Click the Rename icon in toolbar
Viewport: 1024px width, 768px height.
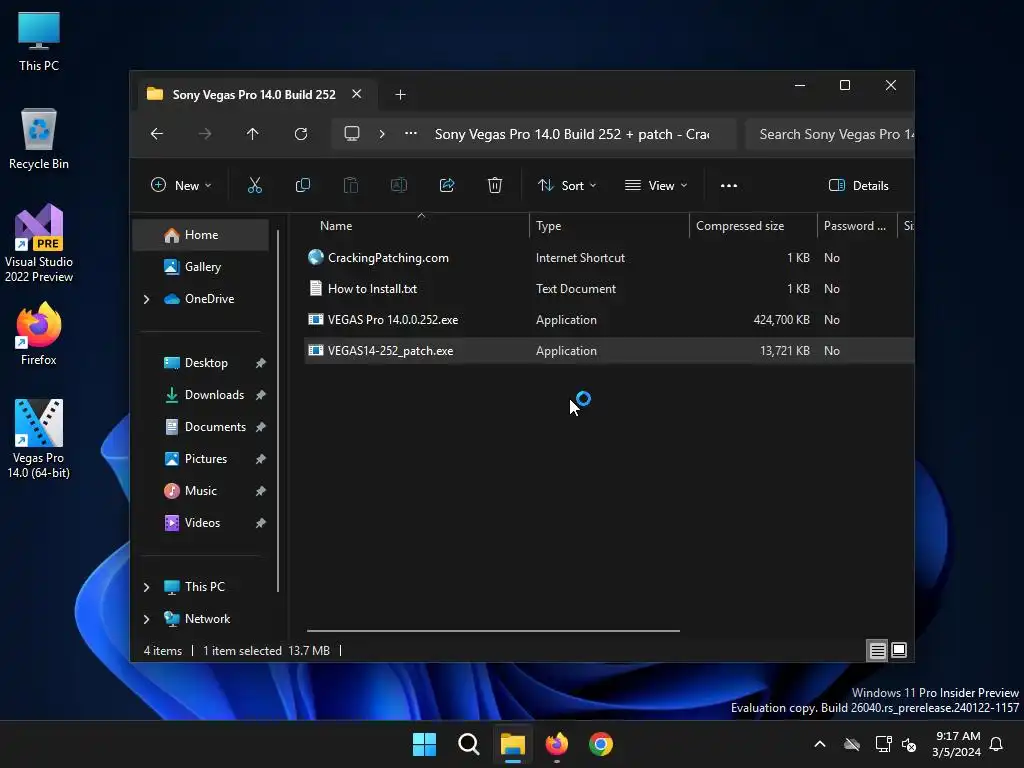point(398,185)
